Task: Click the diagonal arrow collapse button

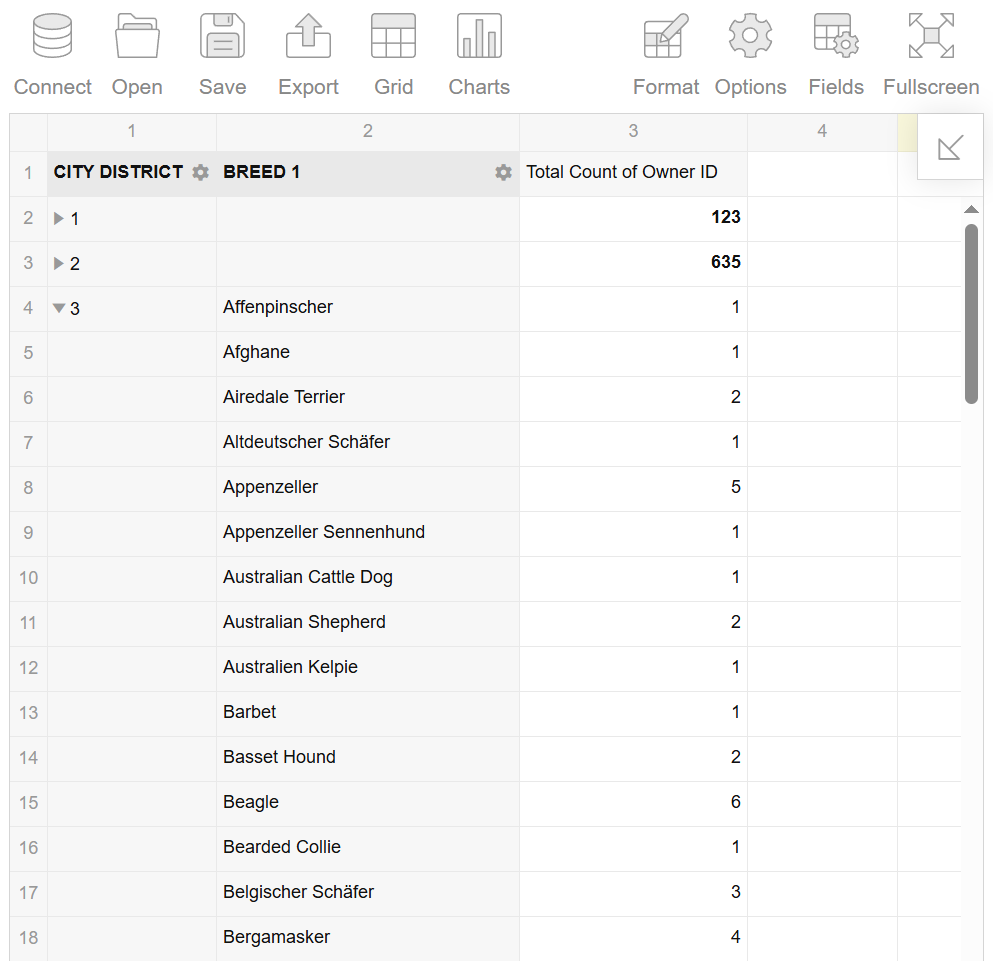Action: [950, 147]
